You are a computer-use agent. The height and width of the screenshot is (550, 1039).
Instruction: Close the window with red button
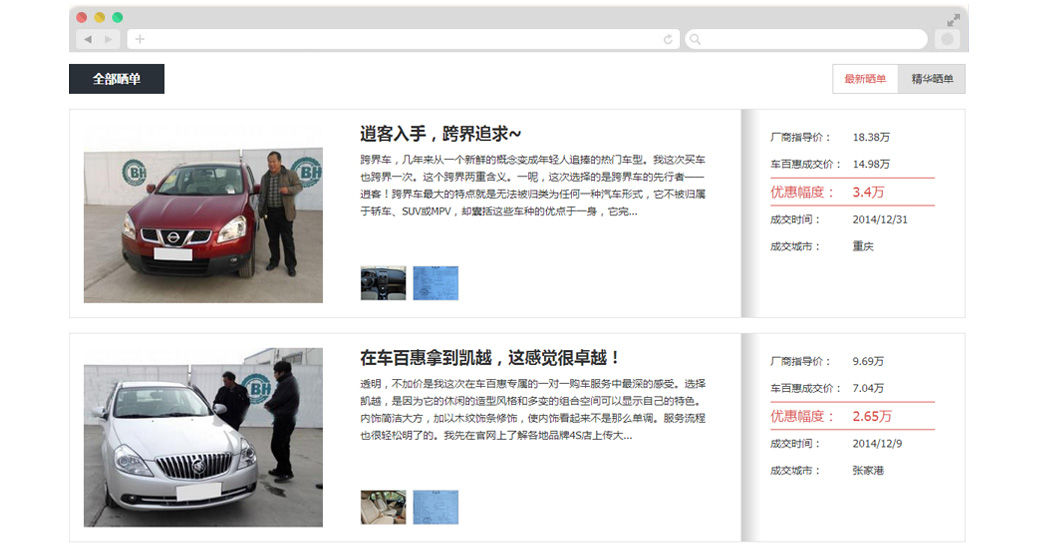(82, 17)
